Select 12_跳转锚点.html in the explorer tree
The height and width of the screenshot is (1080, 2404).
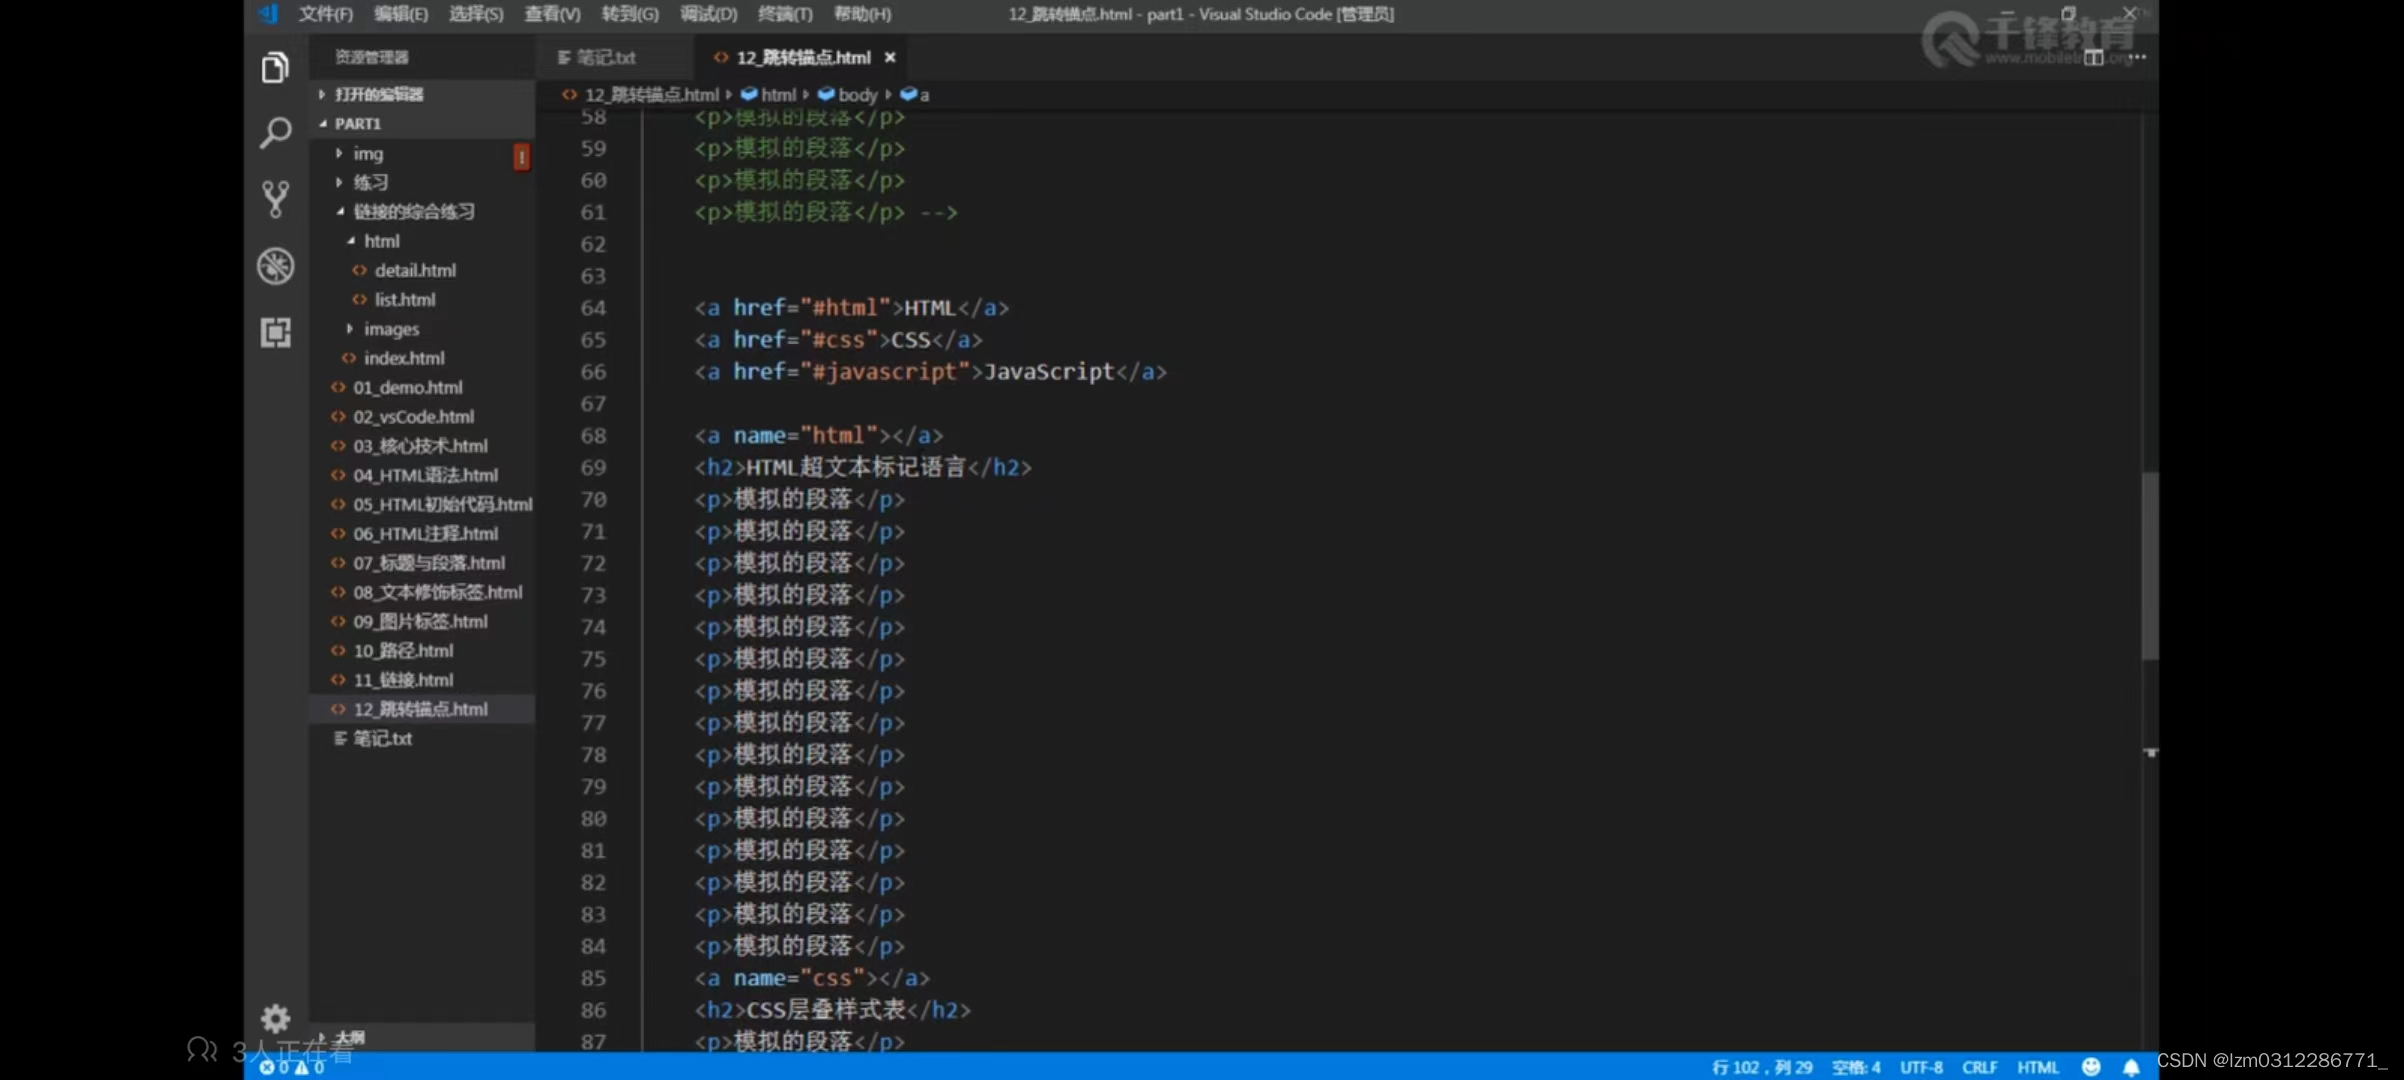click(x=423, y=709)
